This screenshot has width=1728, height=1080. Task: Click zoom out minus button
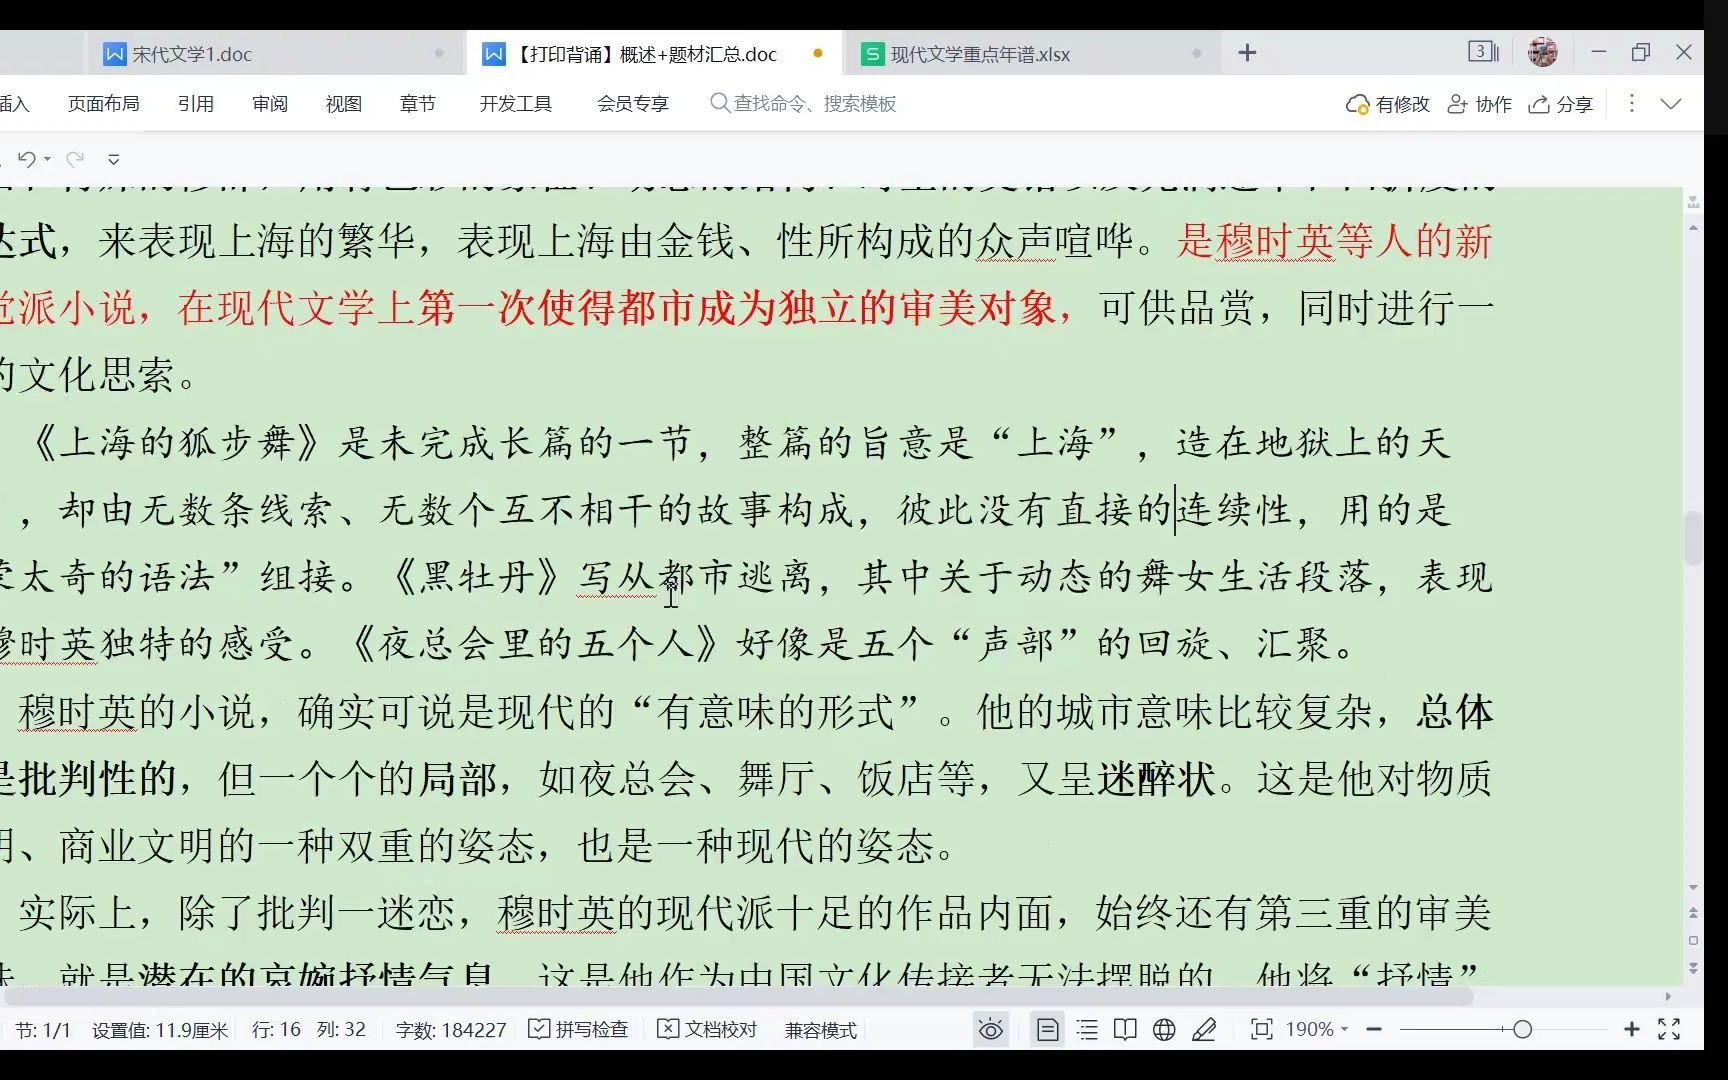(1374, 1029)
